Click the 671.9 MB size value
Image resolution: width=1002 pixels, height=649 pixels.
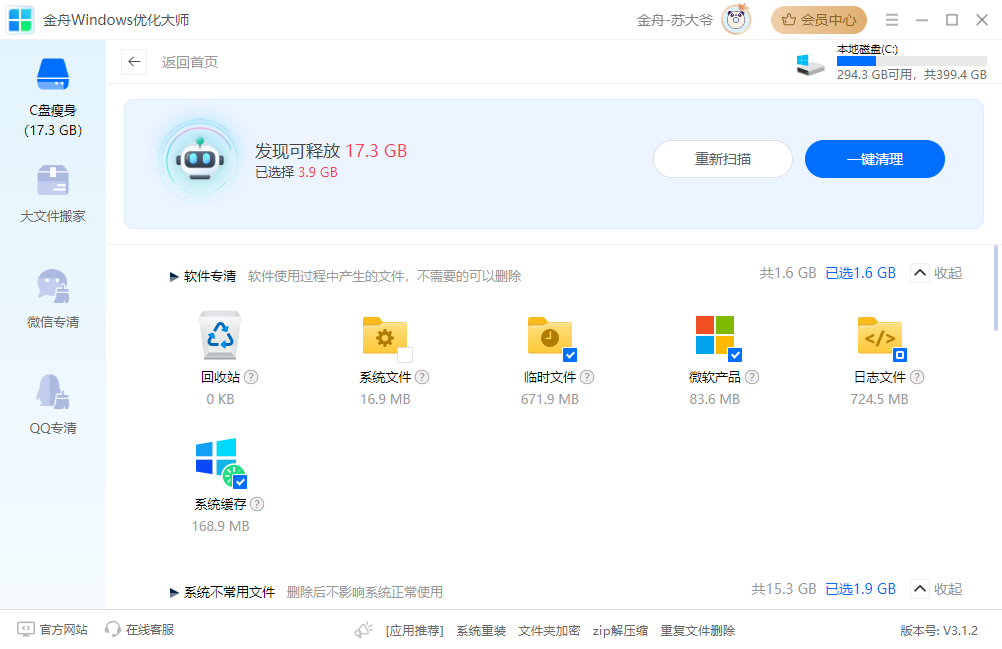[x=550, y=399]
